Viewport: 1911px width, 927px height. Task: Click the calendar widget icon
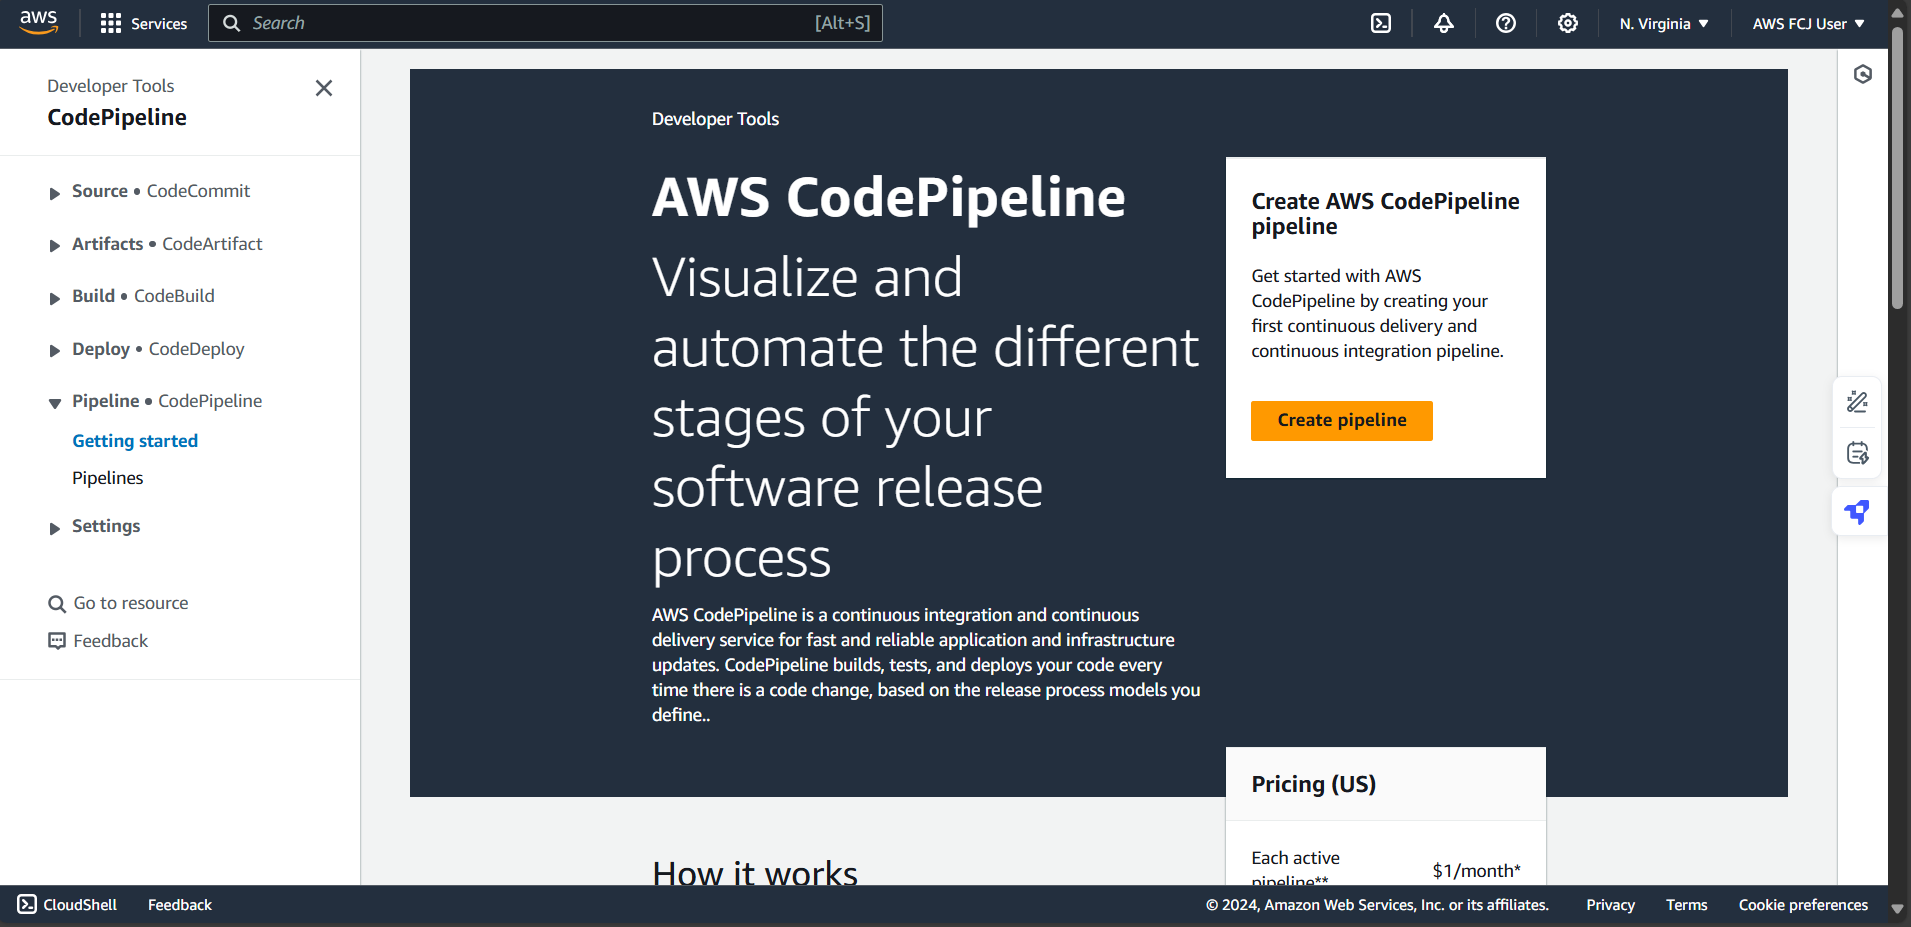(x=1857, y=453)
